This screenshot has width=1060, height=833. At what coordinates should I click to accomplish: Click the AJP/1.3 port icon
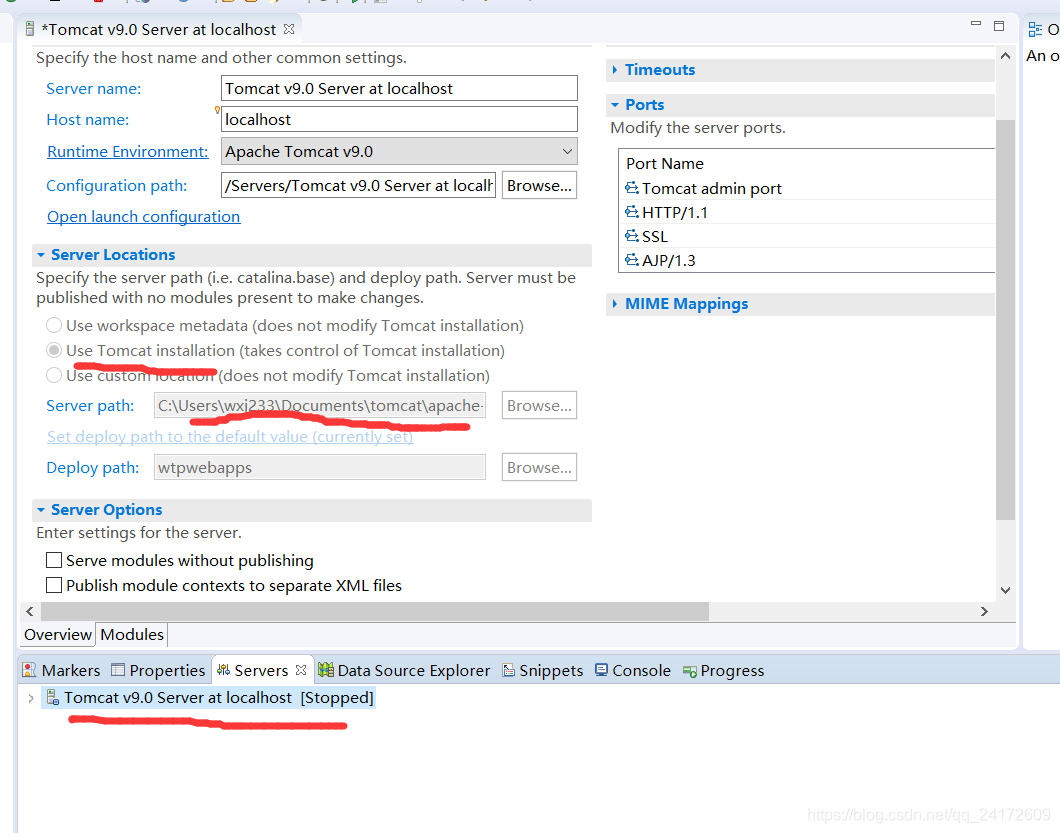click(631, 260)
